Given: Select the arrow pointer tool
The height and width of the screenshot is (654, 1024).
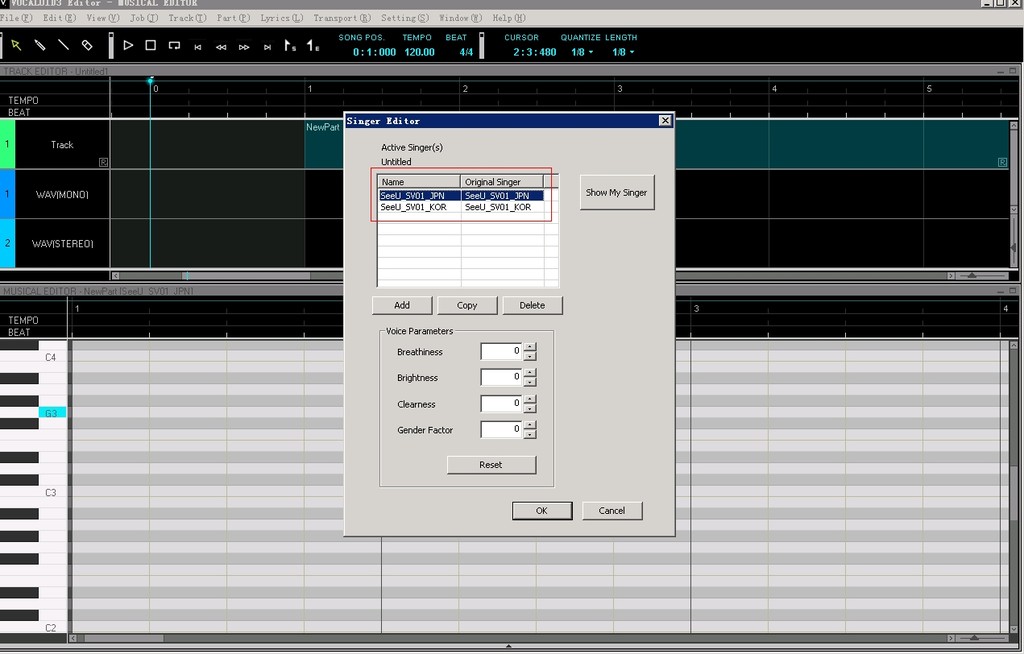Looking at the screenshot, I should (x=16, y=45).
